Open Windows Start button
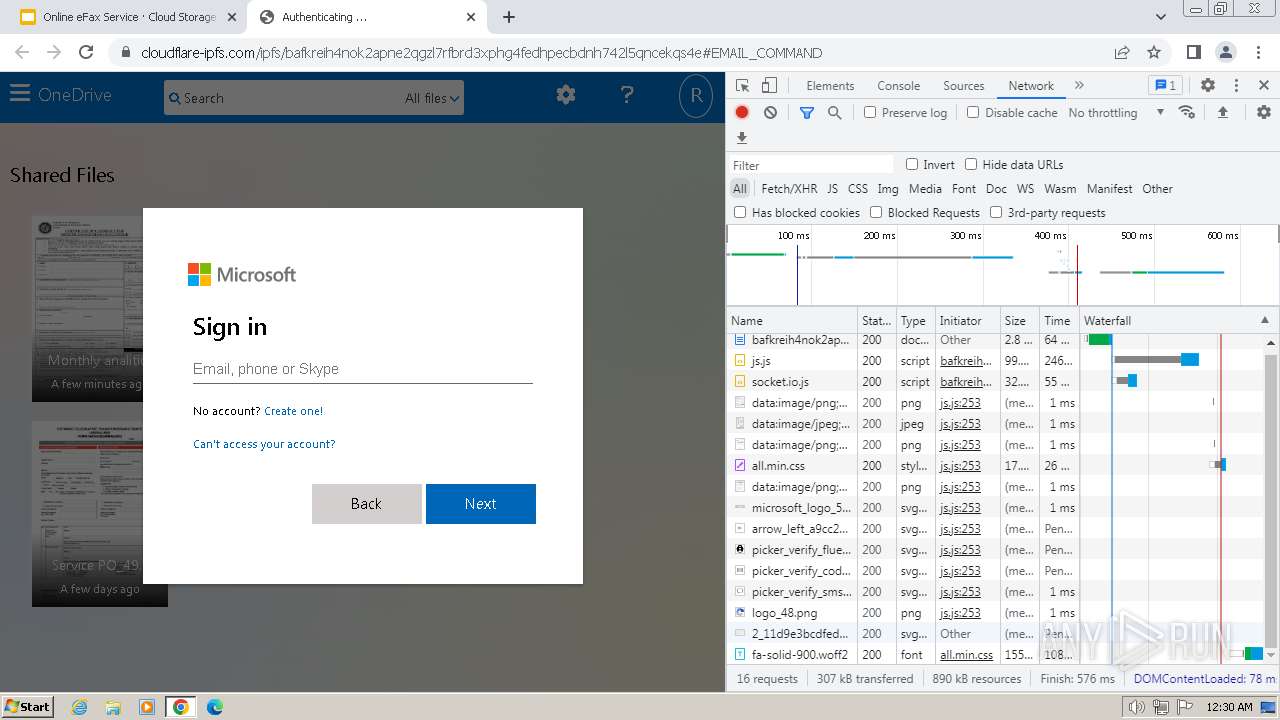 click(x=27, y=706)
